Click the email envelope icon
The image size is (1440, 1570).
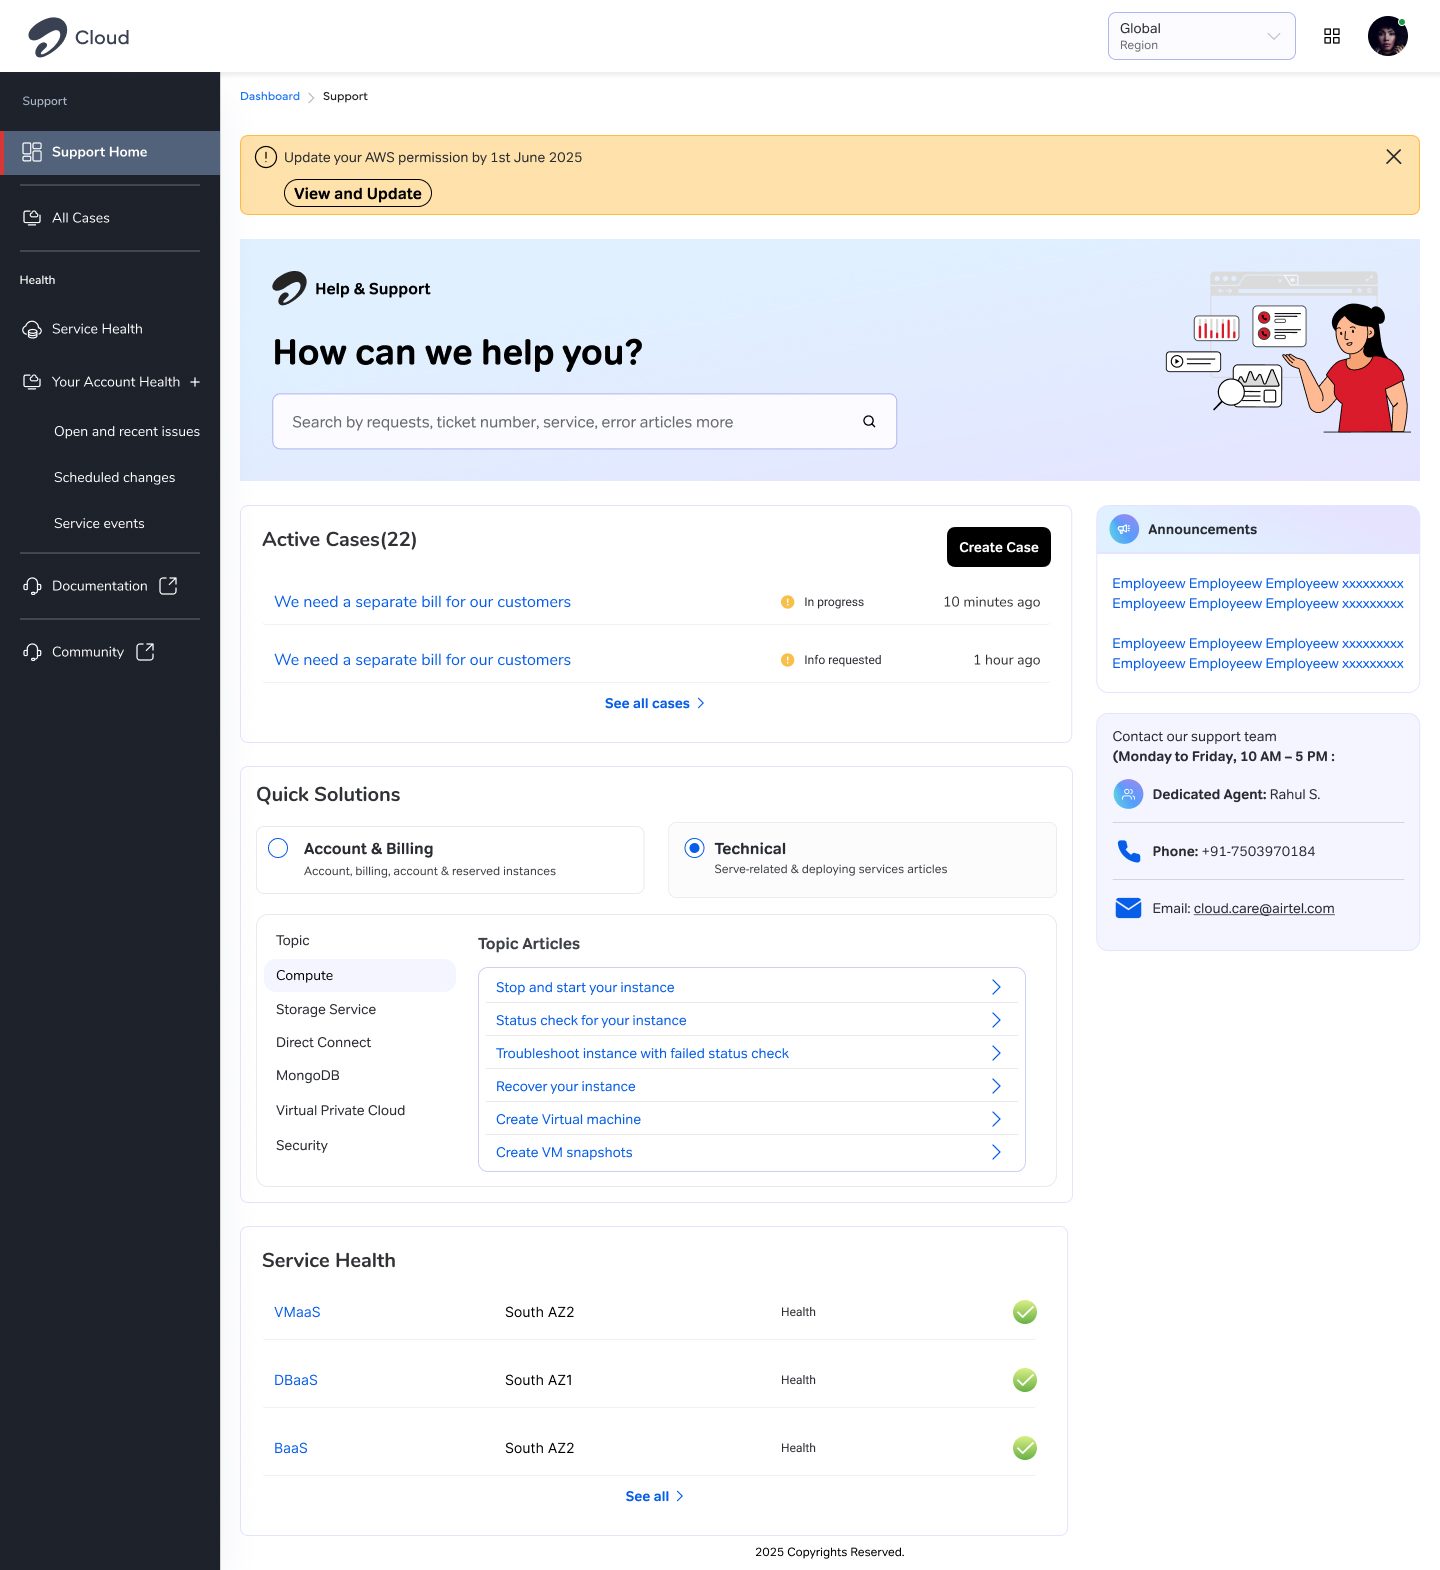point(1128,908)
